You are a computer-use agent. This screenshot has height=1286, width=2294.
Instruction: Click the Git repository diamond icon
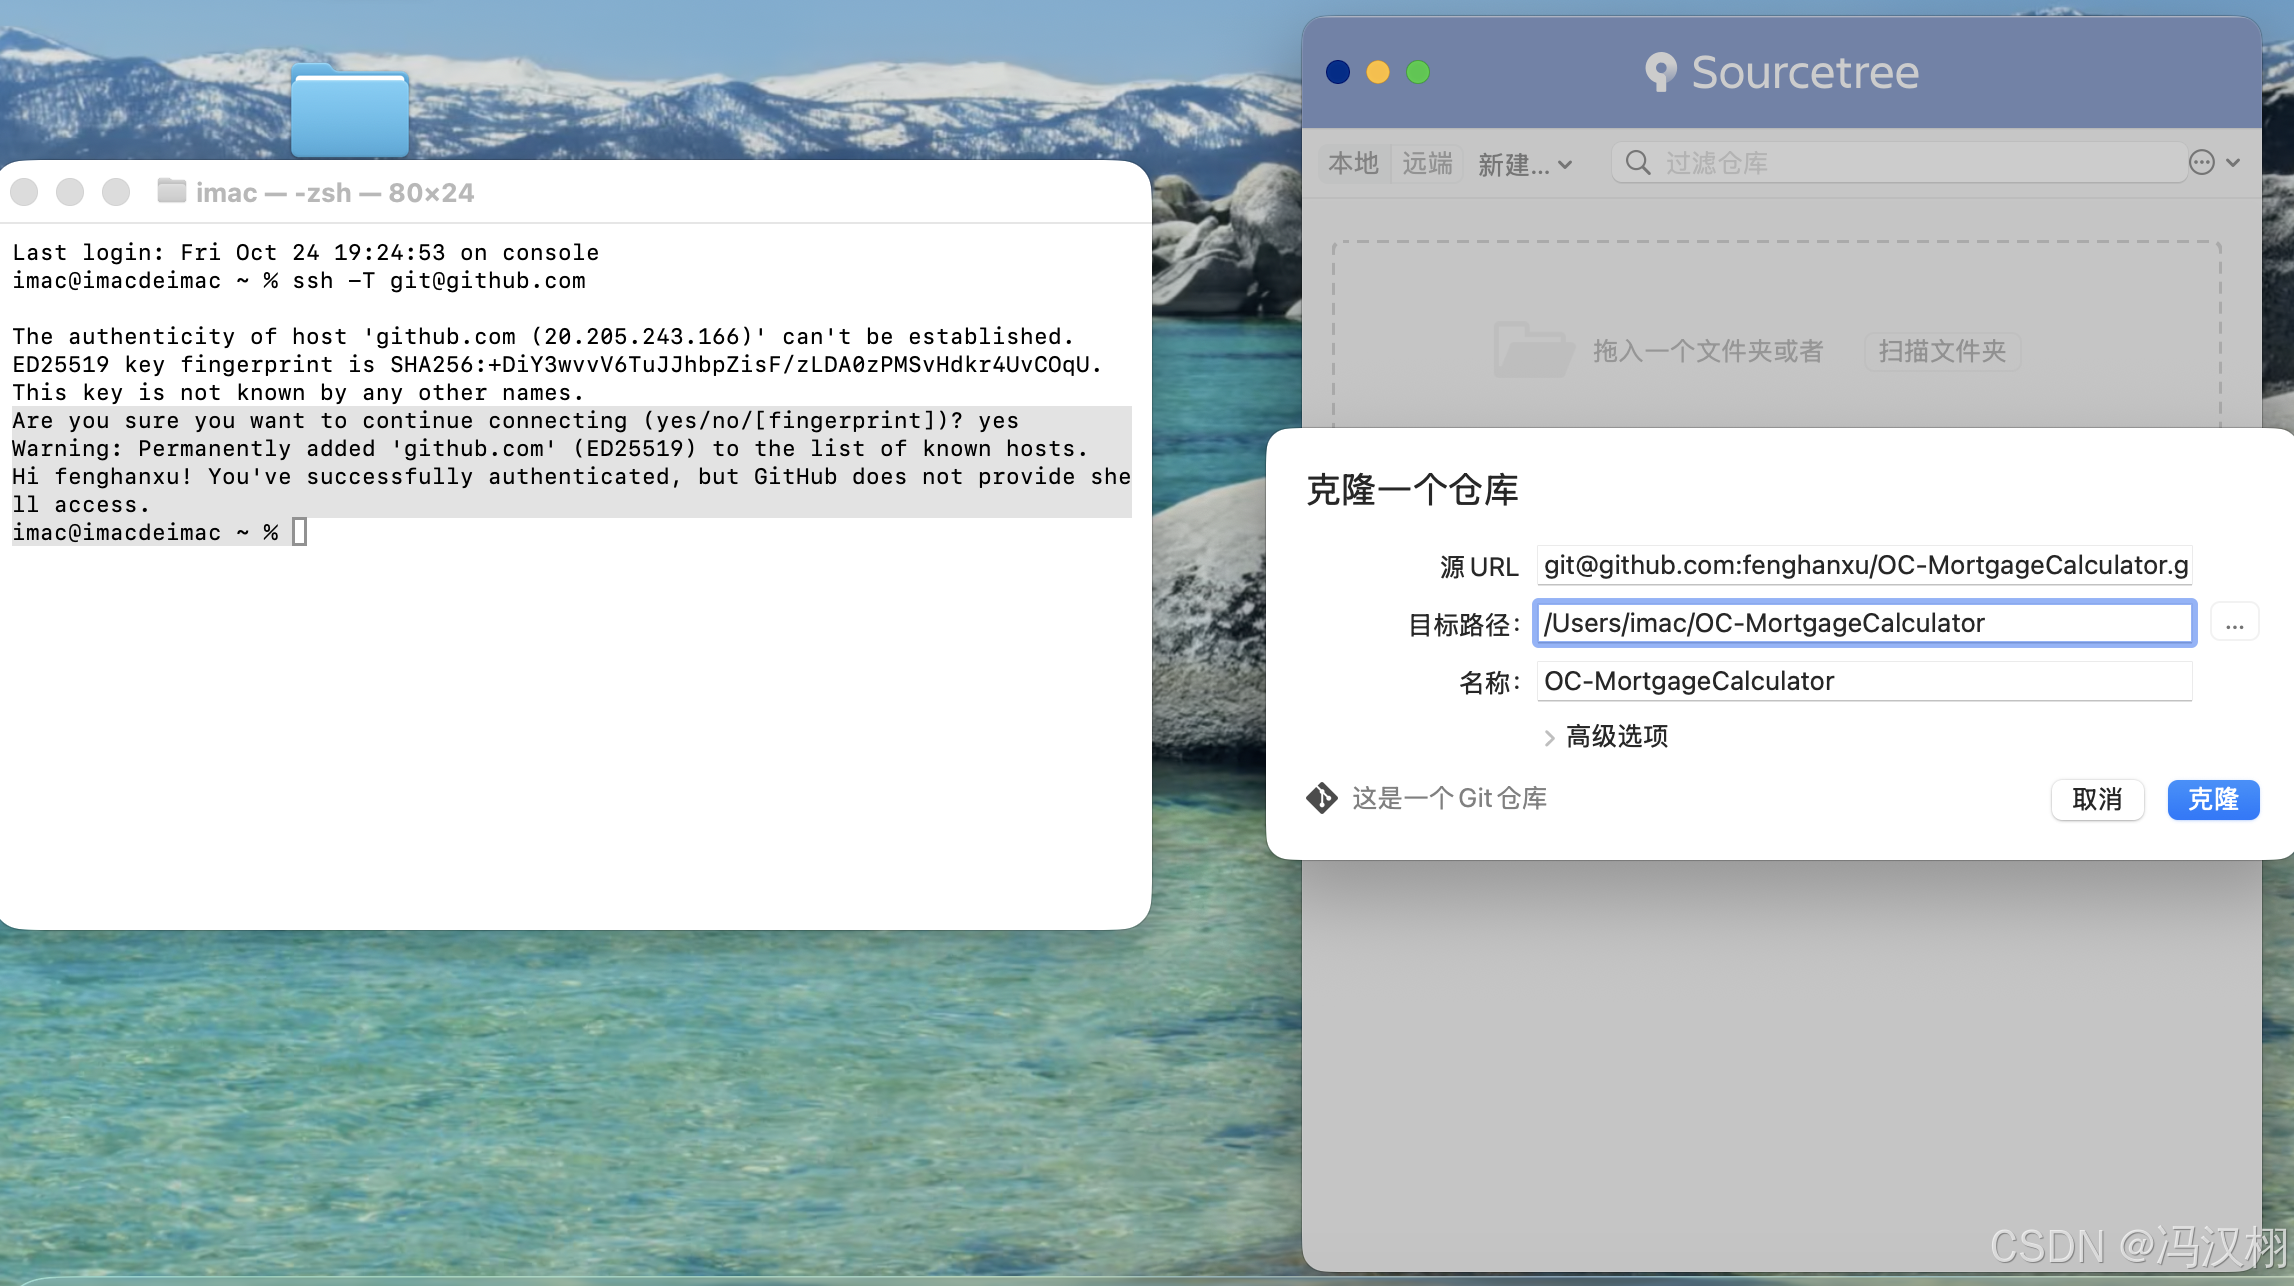click(1321, 798)
